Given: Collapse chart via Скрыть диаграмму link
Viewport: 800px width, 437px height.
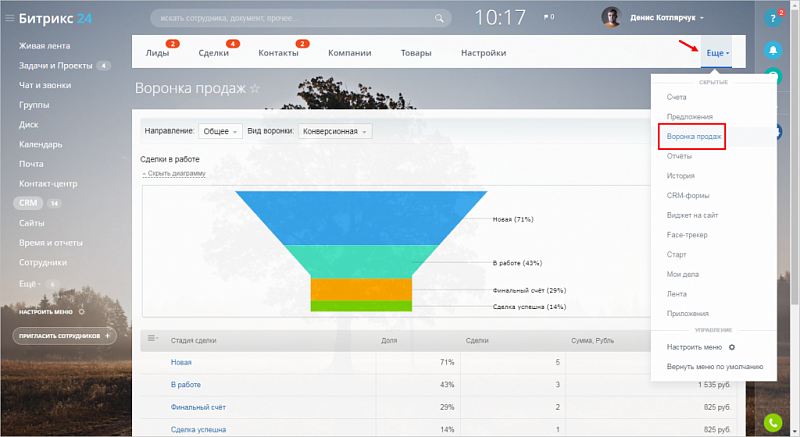Looking at the screenshot, I should (x=174, y=173).
